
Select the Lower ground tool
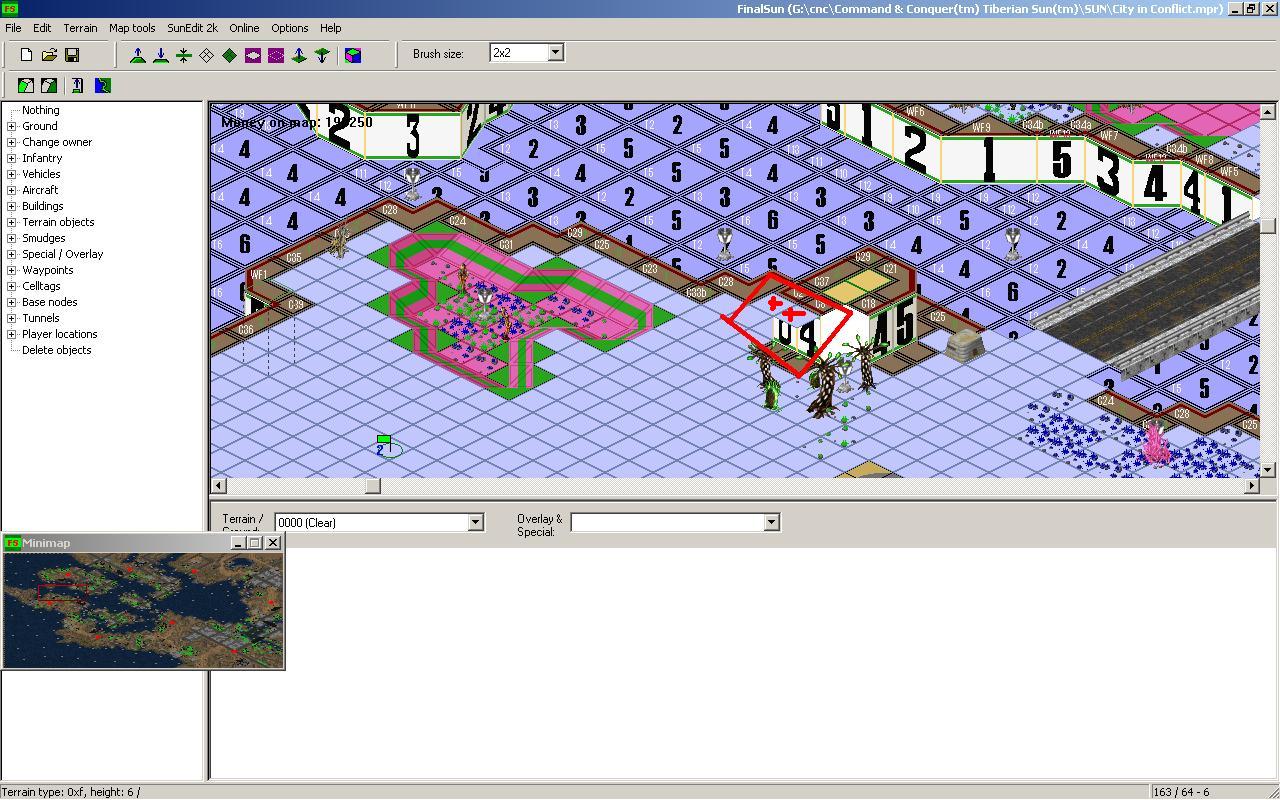pyautogui.click(x=161, y=55)
